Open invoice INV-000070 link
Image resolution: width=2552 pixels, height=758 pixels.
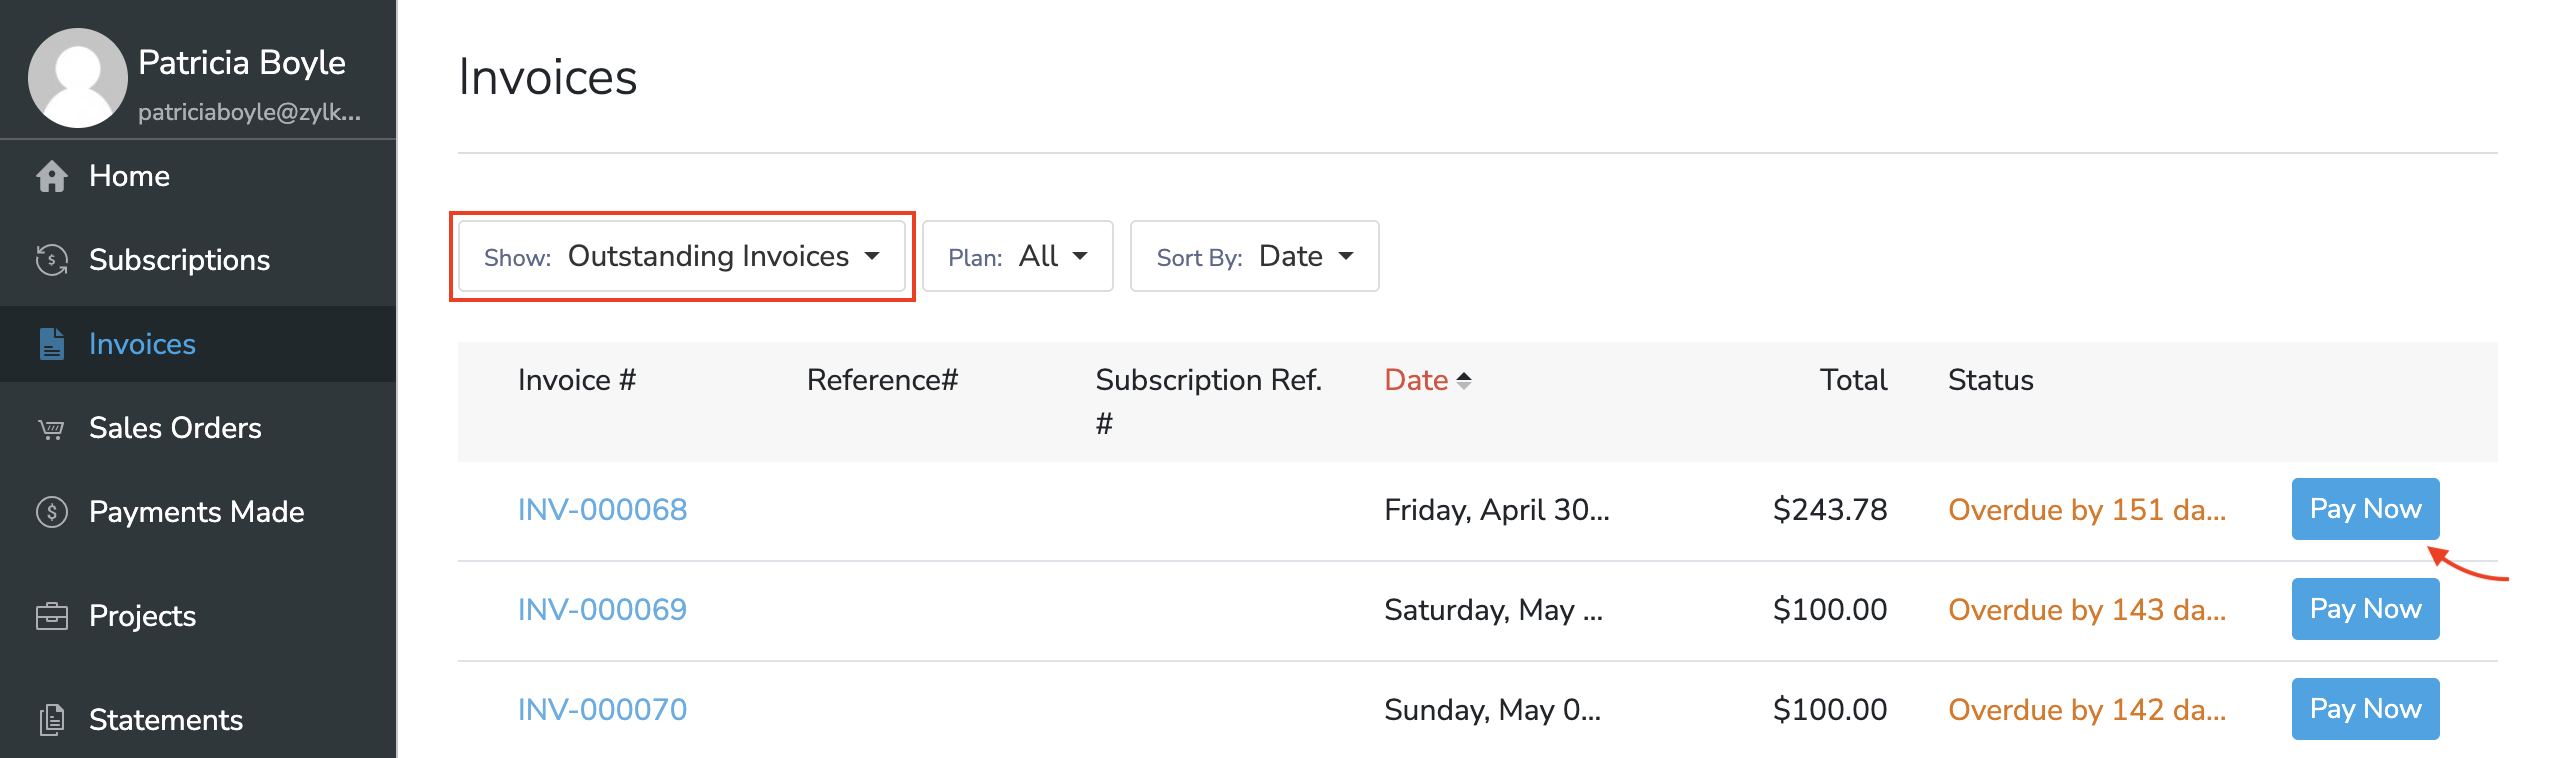[602, 710]
